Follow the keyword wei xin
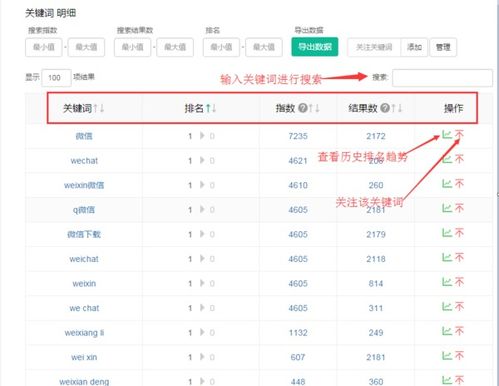 pos(459,356)
